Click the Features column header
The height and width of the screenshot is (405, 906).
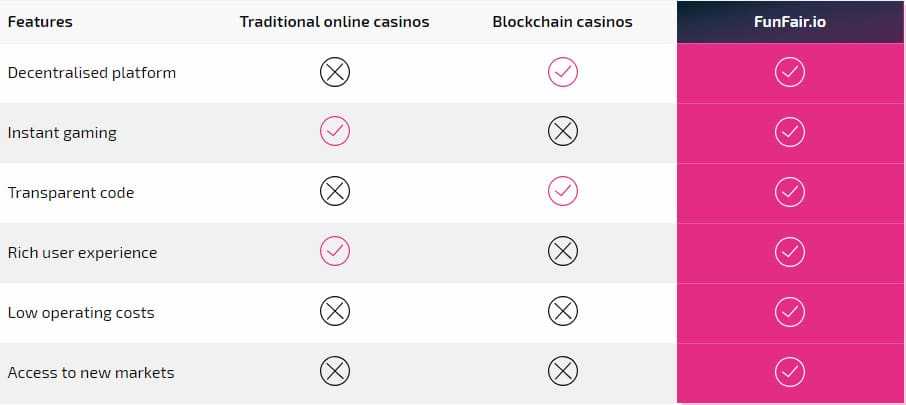coord(40,21)
